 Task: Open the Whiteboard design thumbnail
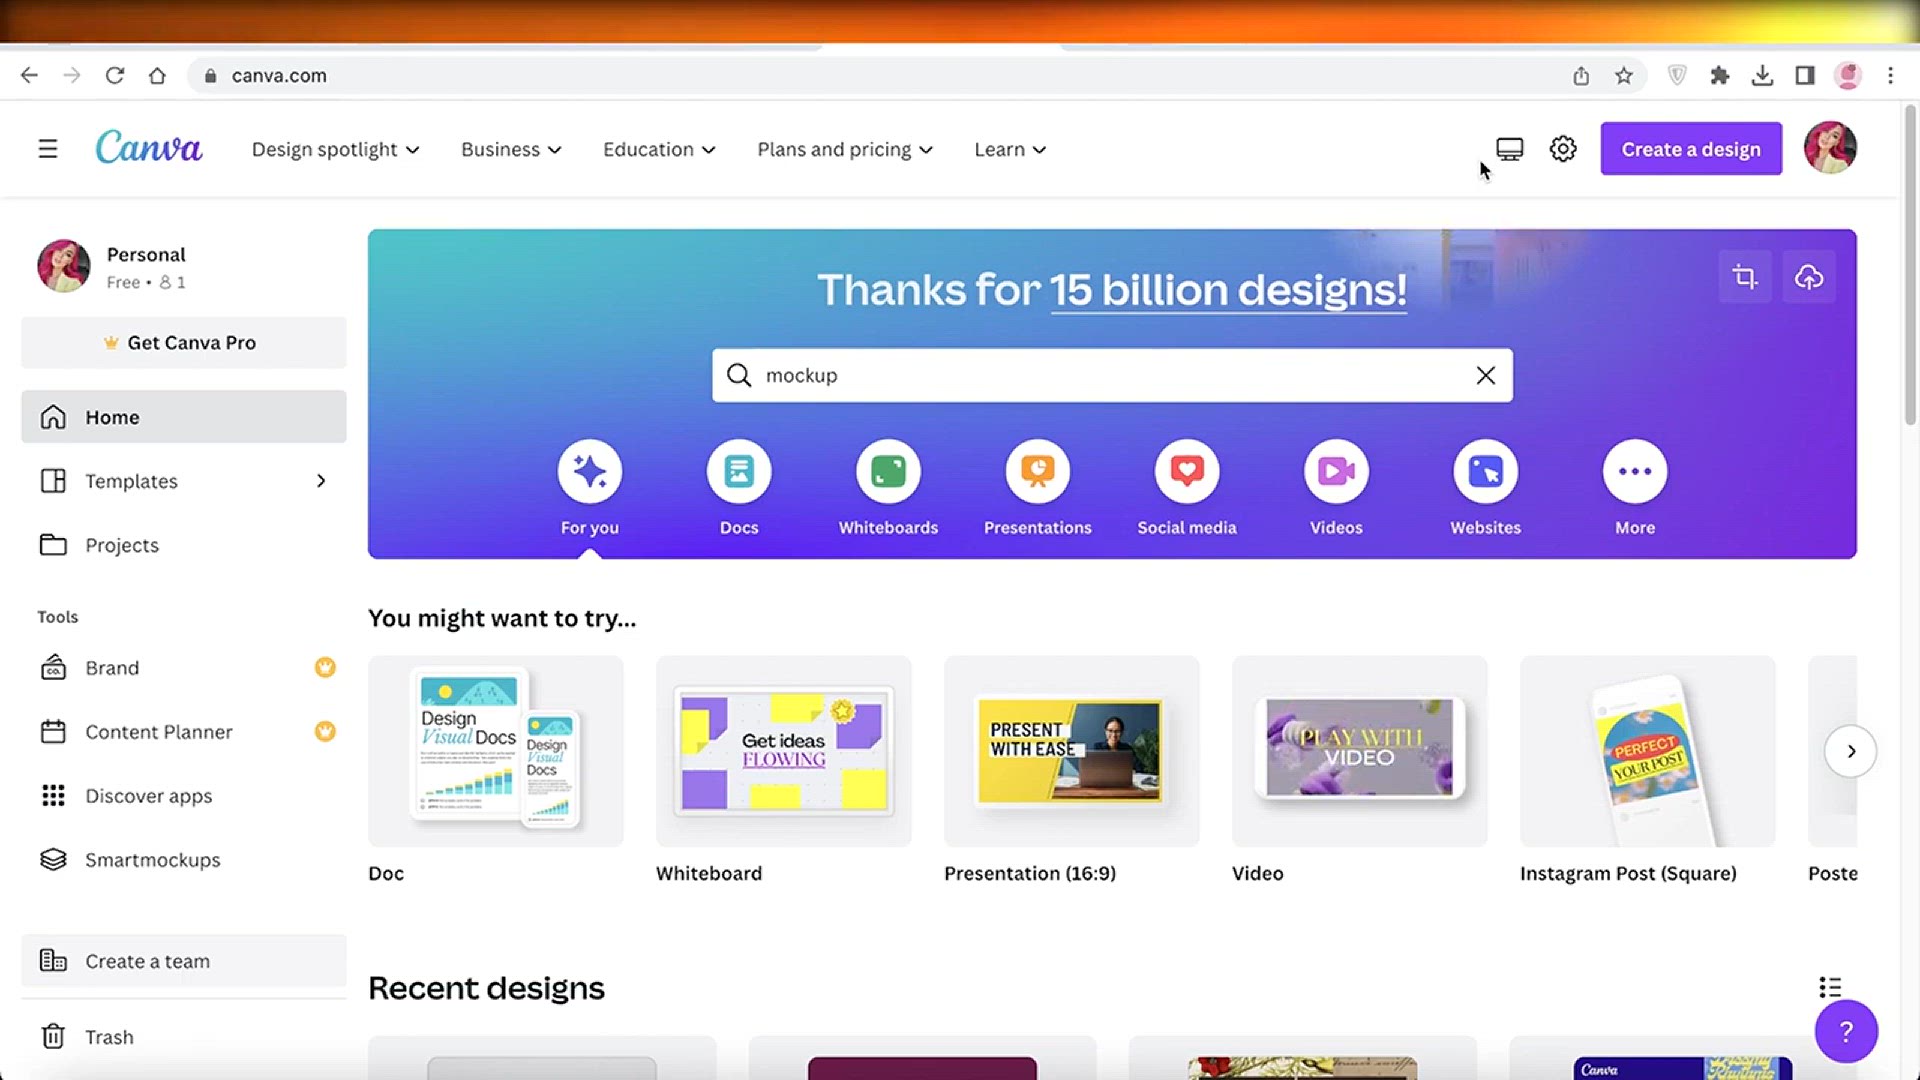click(x=784, y=751)
